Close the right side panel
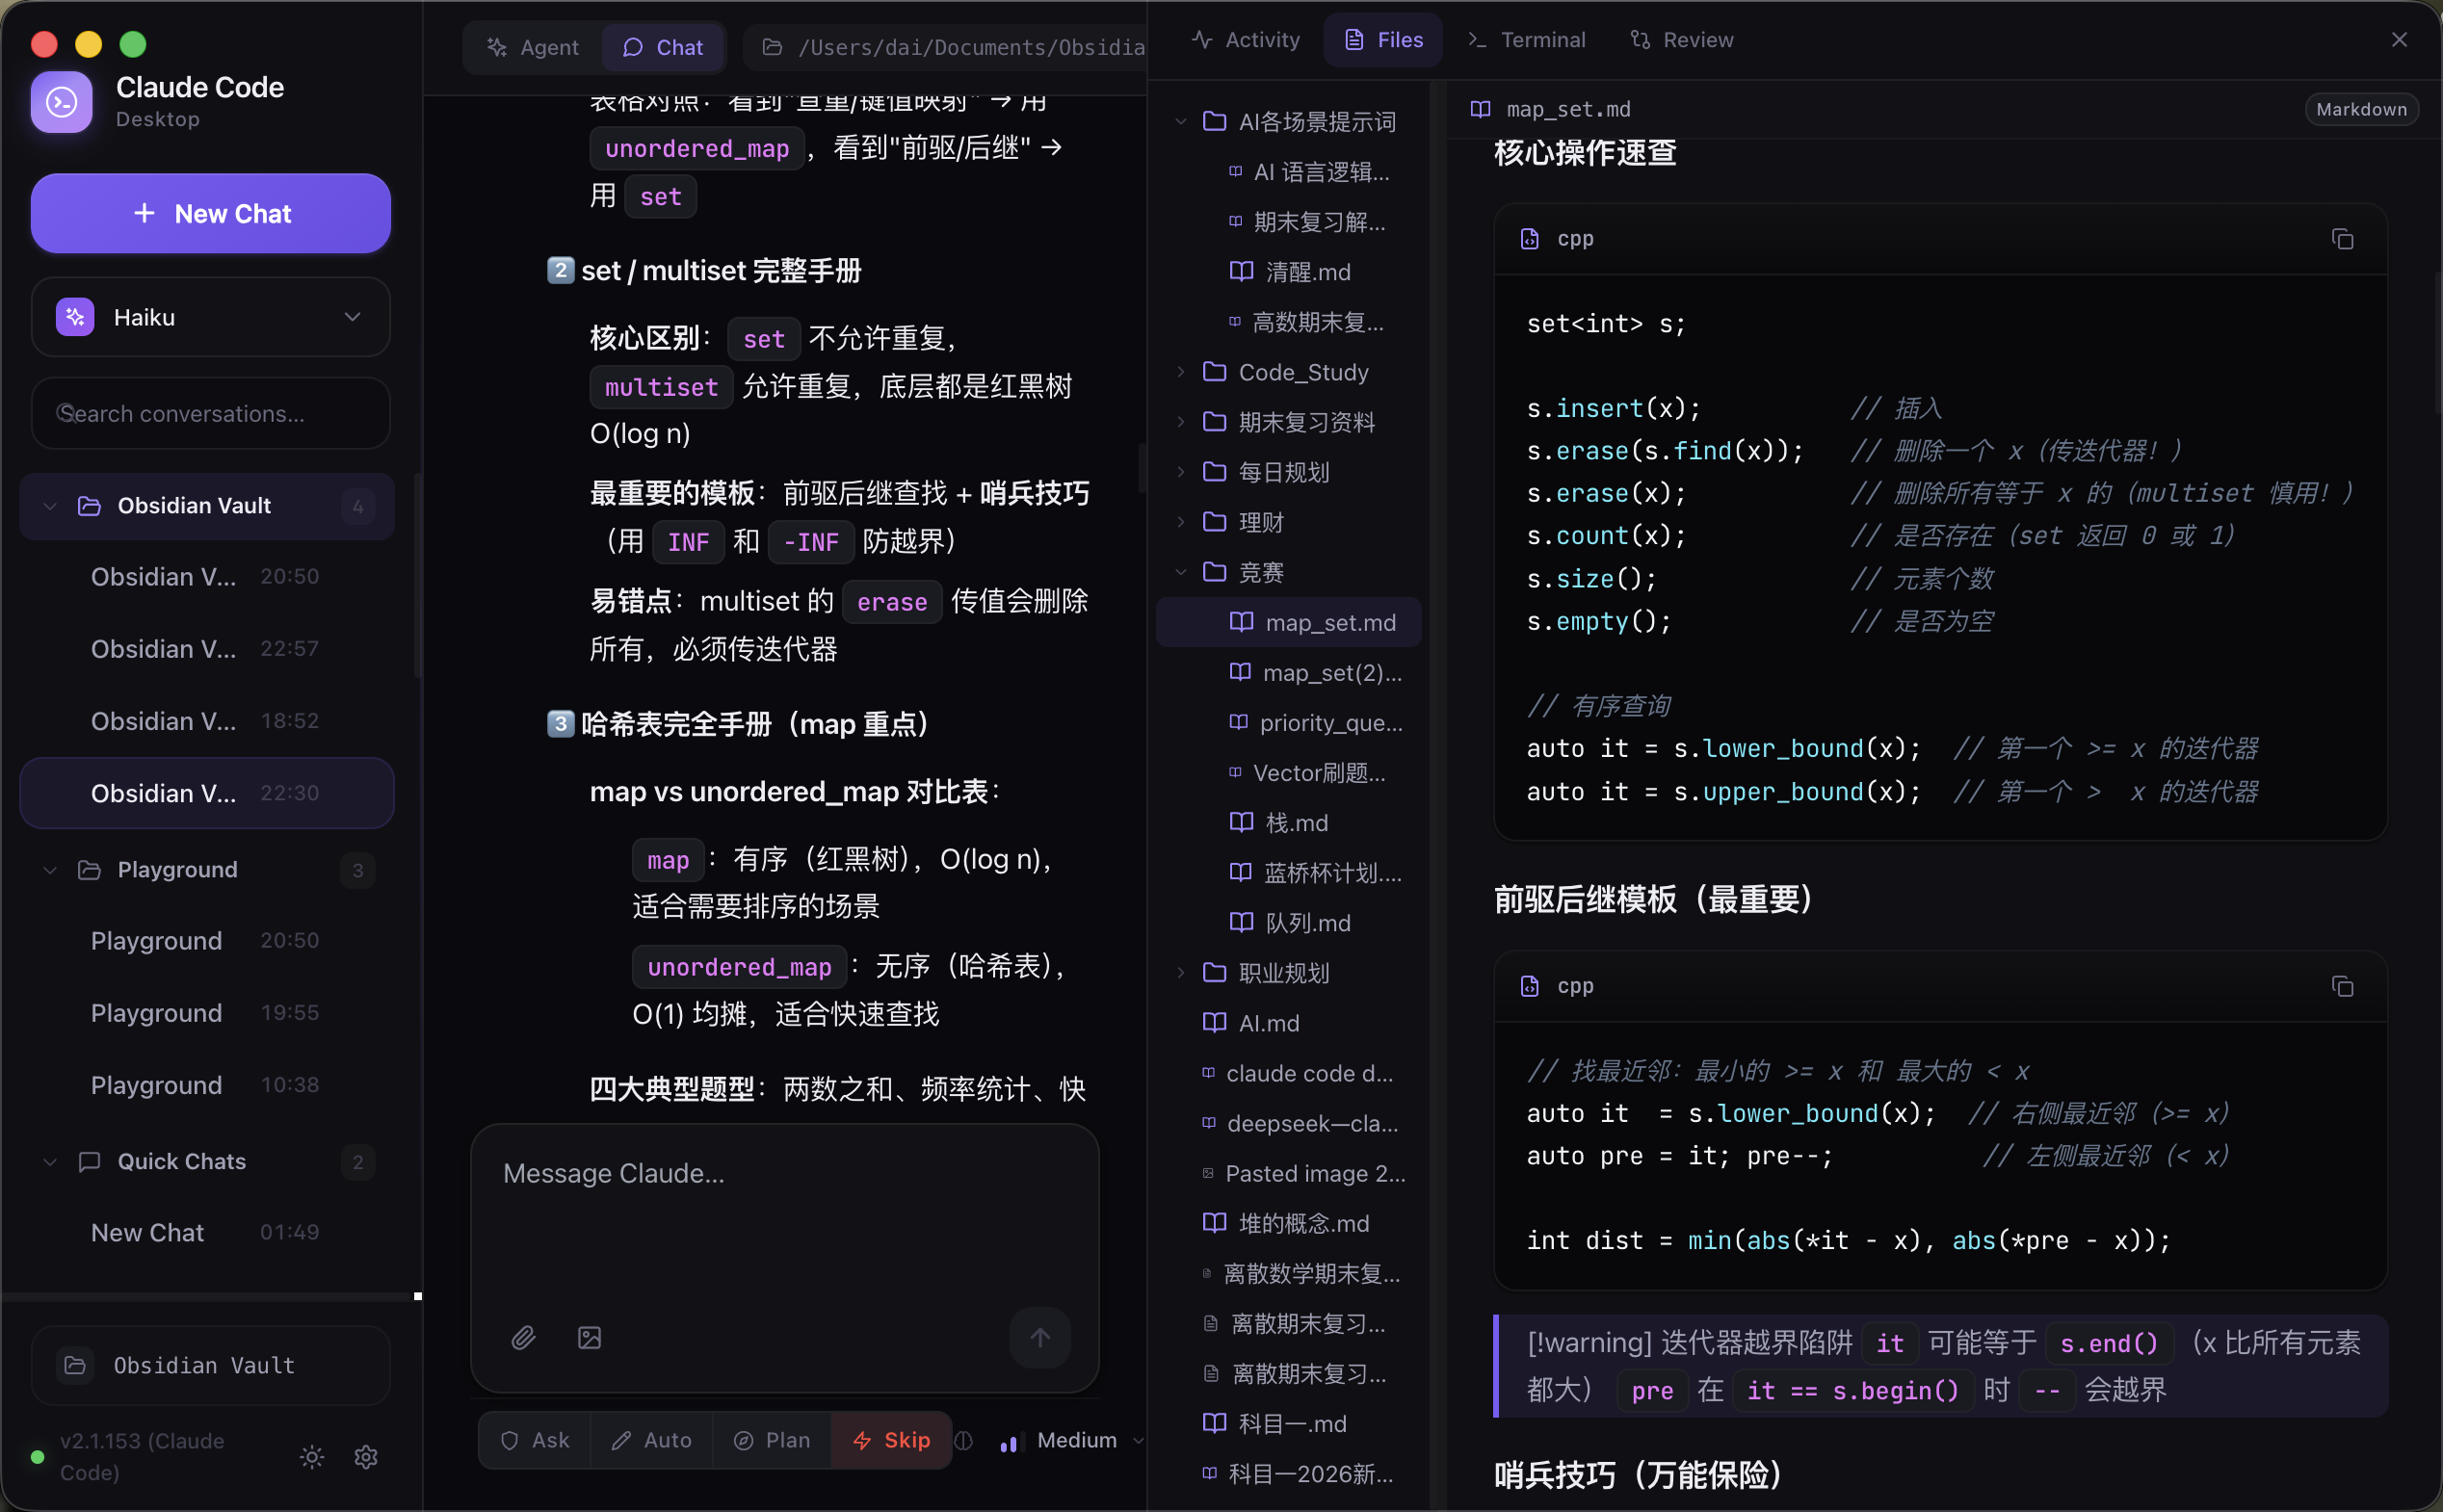The height and width of the screenshot is (1512, 2443). pyautogui.click(x=2399, y=40)
